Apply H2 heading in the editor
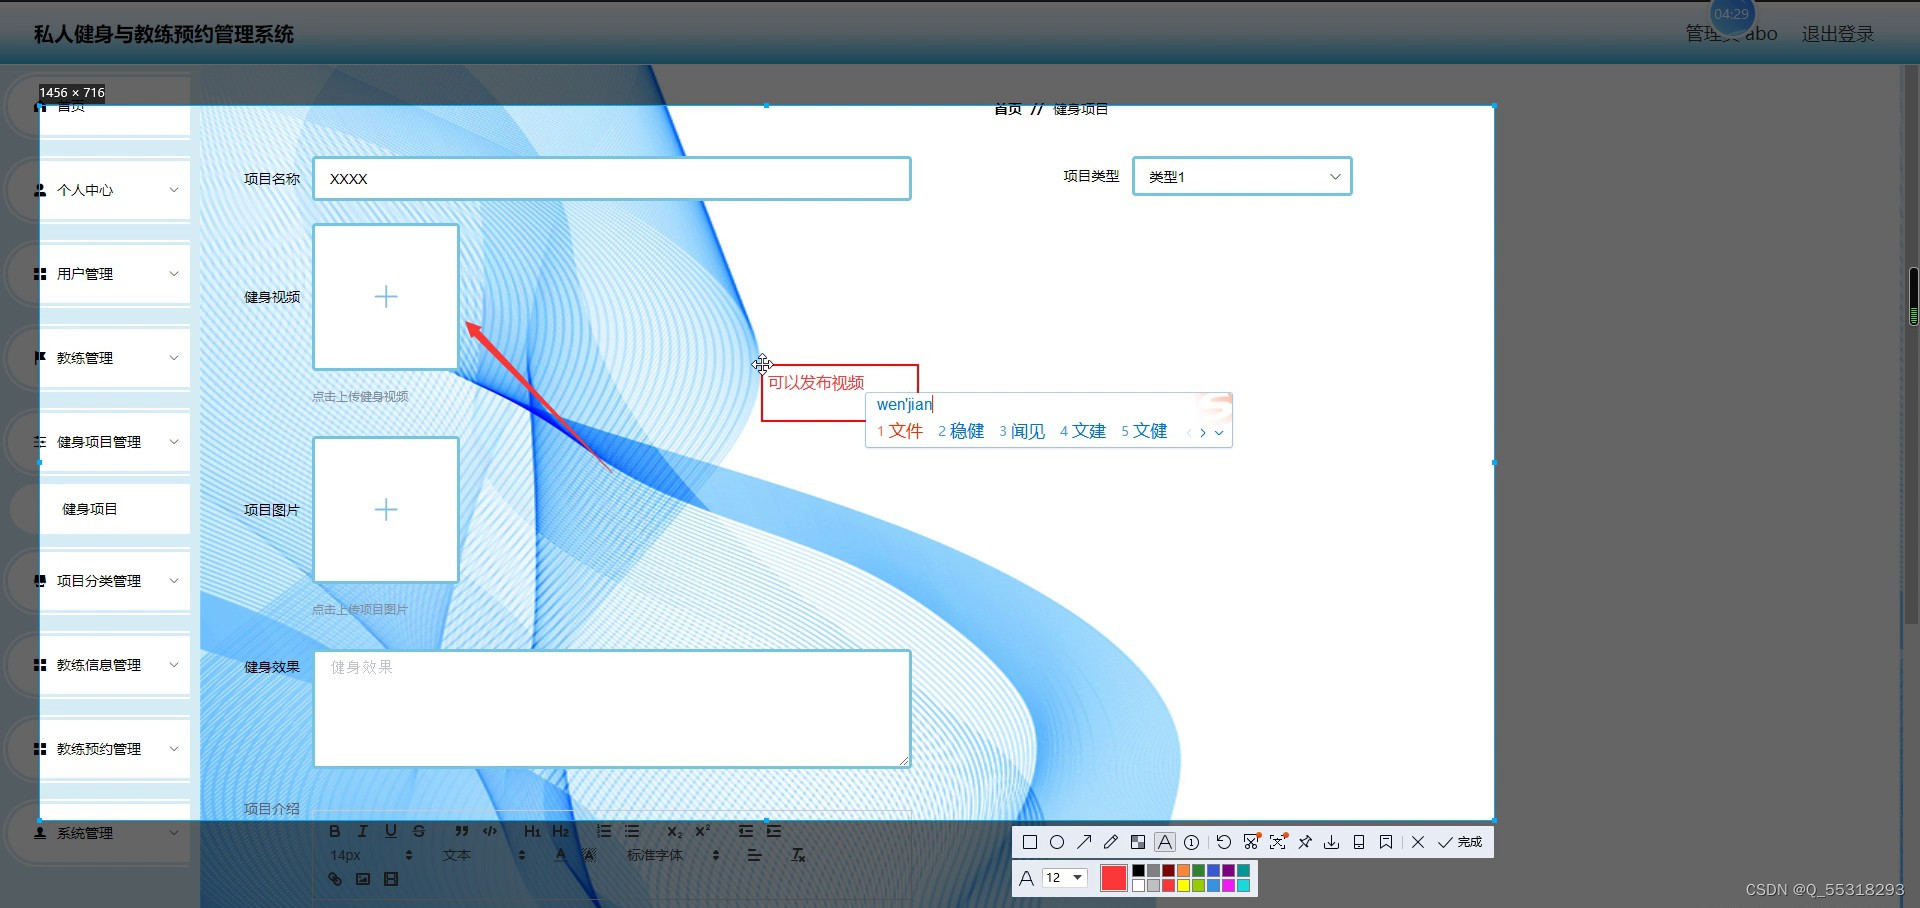Viewport: 1920px width, 908px height. click(x=560, y=831)
